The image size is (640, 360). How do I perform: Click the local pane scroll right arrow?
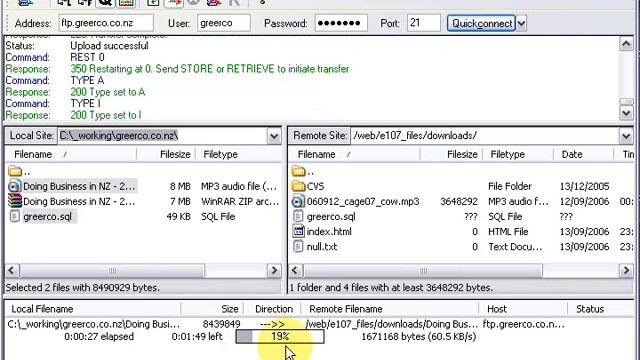click(x=274, y=270)
